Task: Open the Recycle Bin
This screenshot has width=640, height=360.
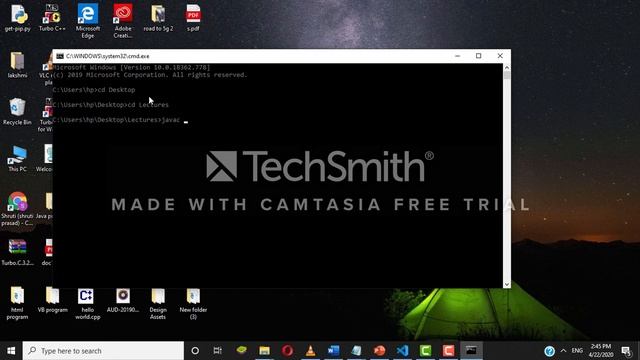Action: point(17,111)
